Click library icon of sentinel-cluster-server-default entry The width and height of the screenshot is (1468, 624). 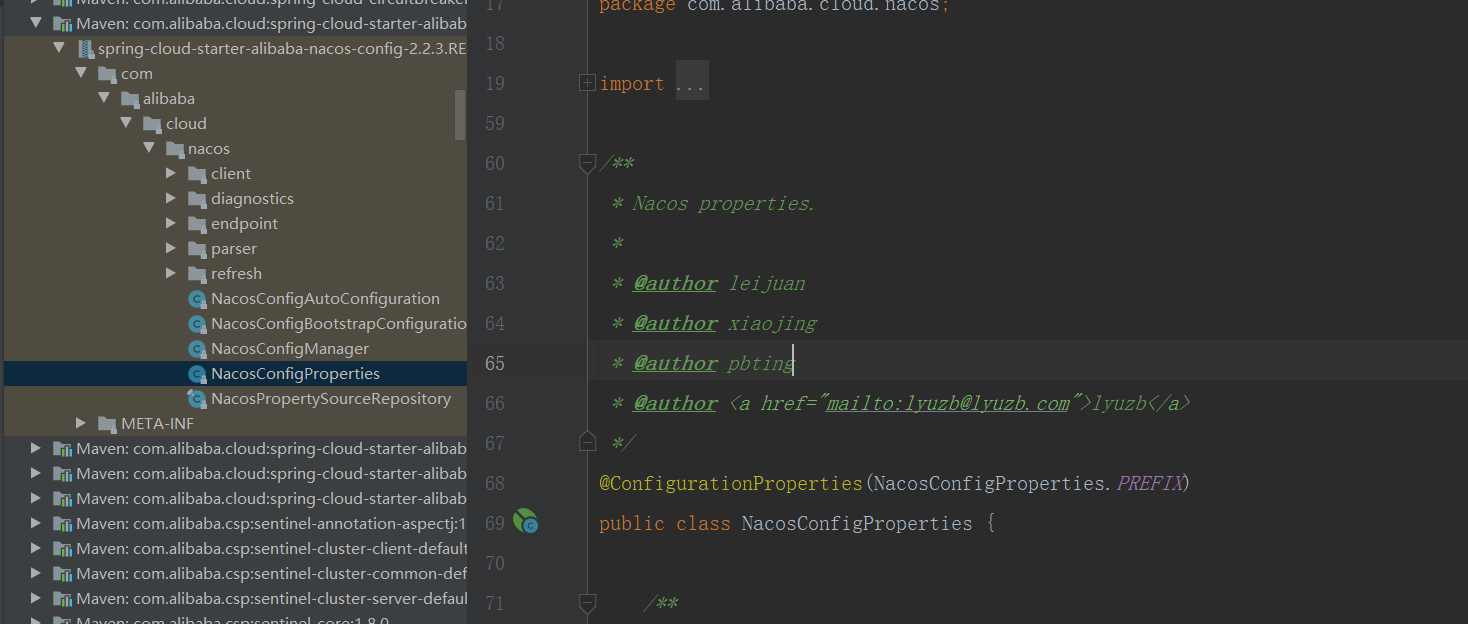62,599
